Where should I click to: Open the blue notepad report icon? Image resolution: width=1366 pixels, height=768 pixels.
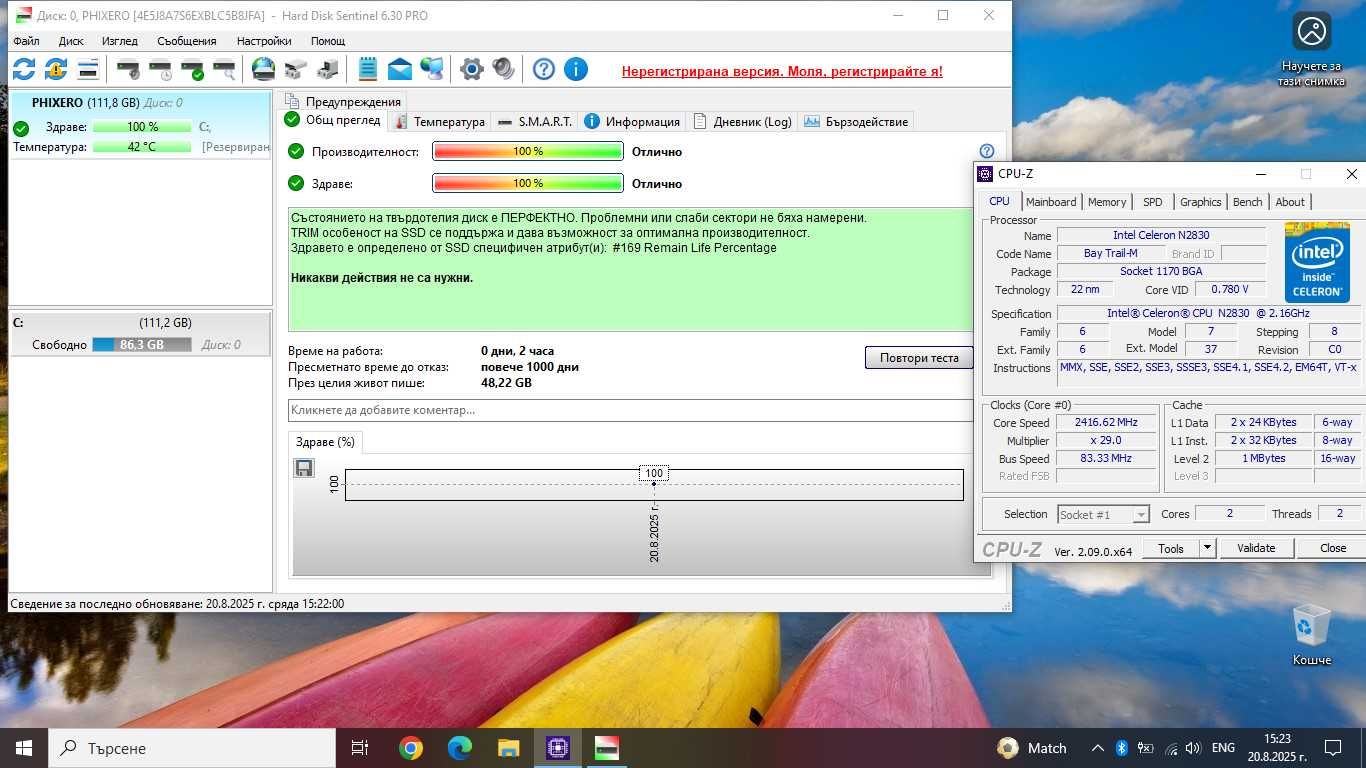click(368, 69)
